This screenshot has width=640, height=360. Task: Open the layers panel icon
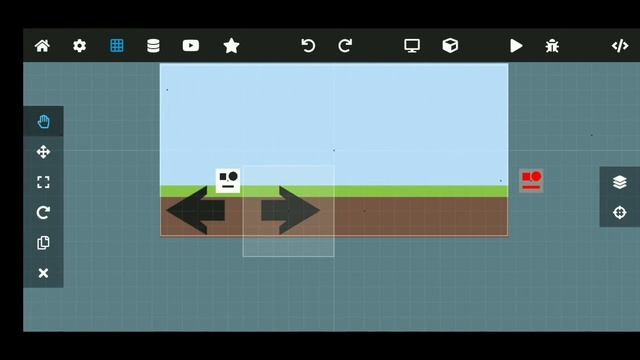click(620, 182)
